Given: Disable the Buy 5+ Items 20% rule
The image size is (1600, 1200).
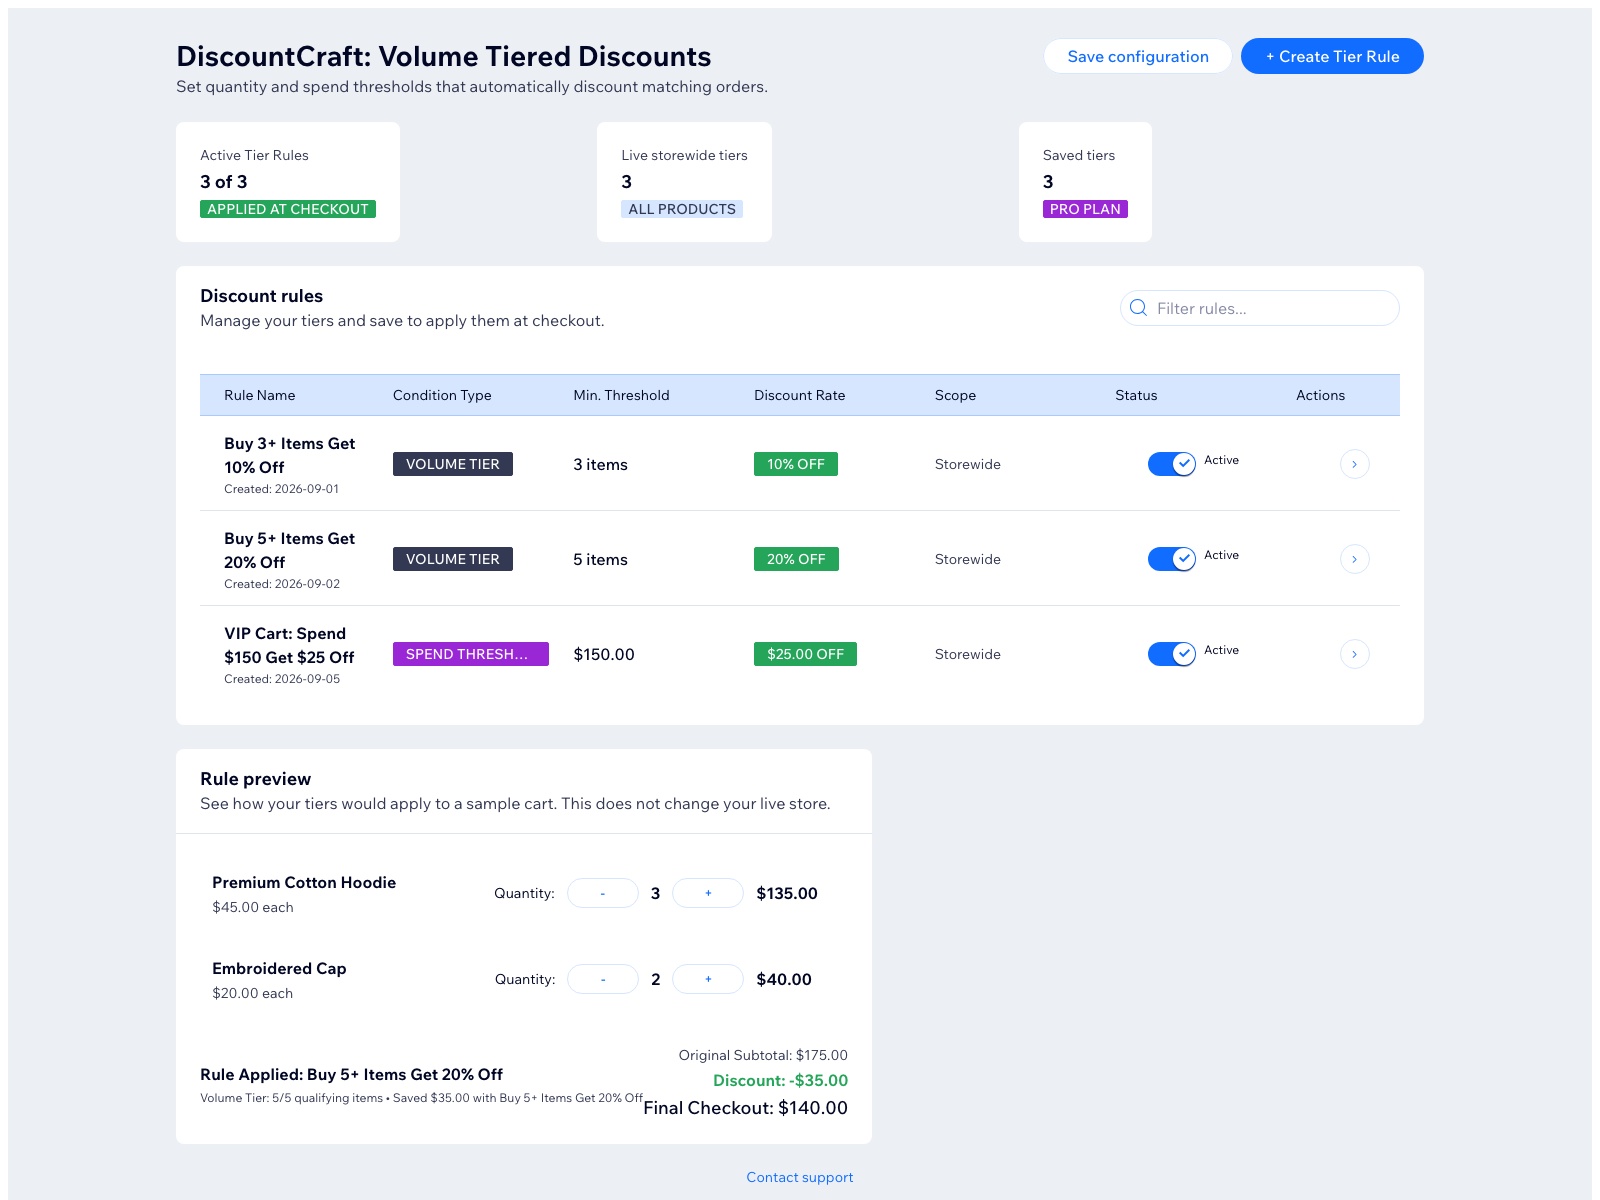Looking at the screenshot, I should (1172, 559).
